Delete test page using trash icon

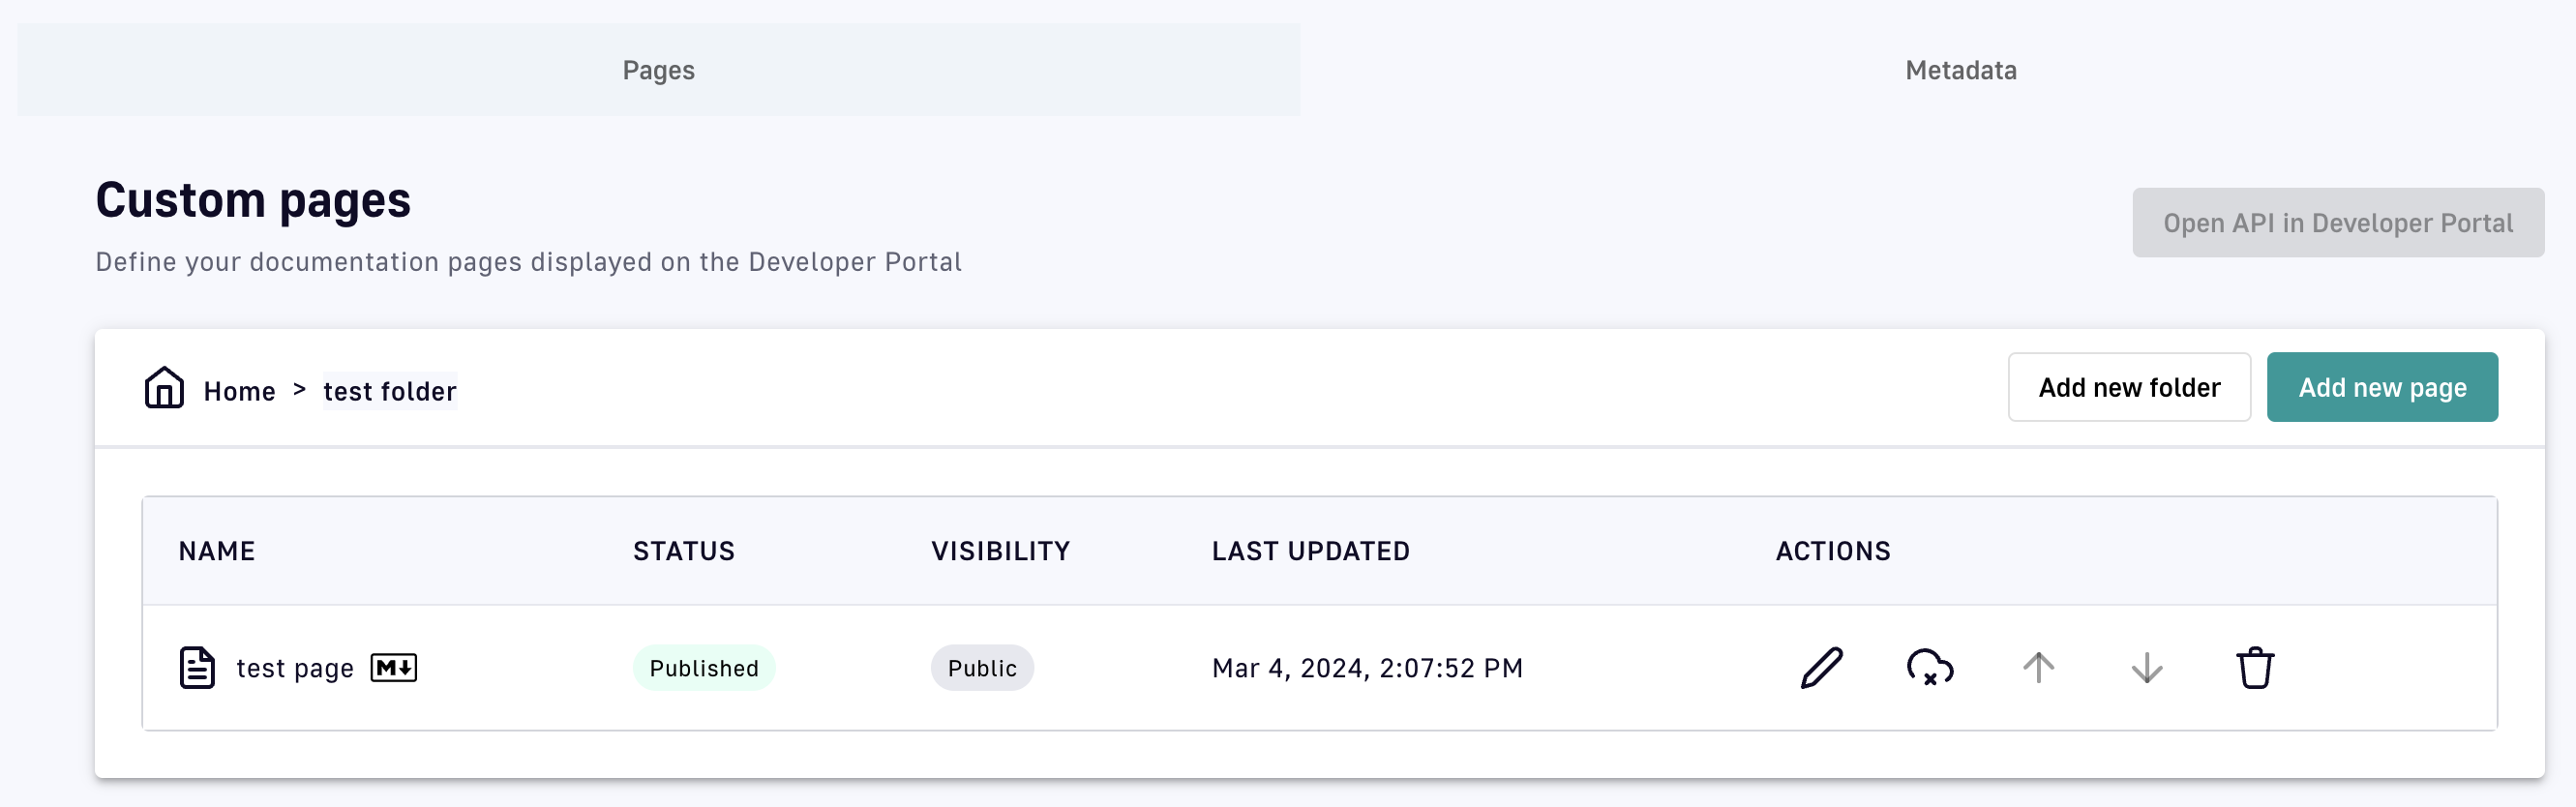pyautogui.click(x=2254, y=668)
